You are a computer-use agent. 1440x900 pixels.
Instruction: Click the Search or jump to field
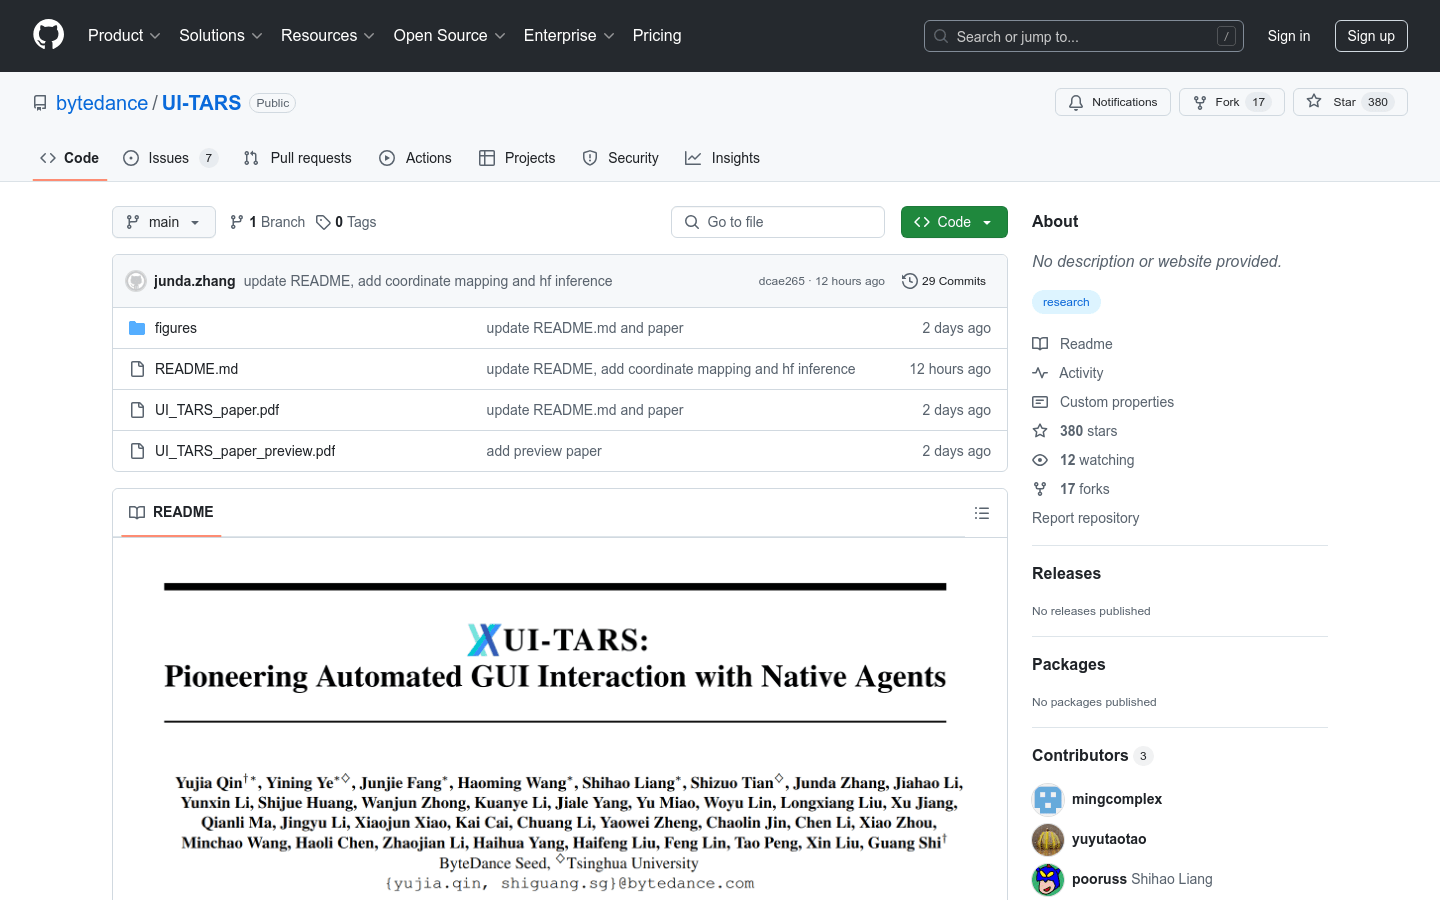[1084, 36]
